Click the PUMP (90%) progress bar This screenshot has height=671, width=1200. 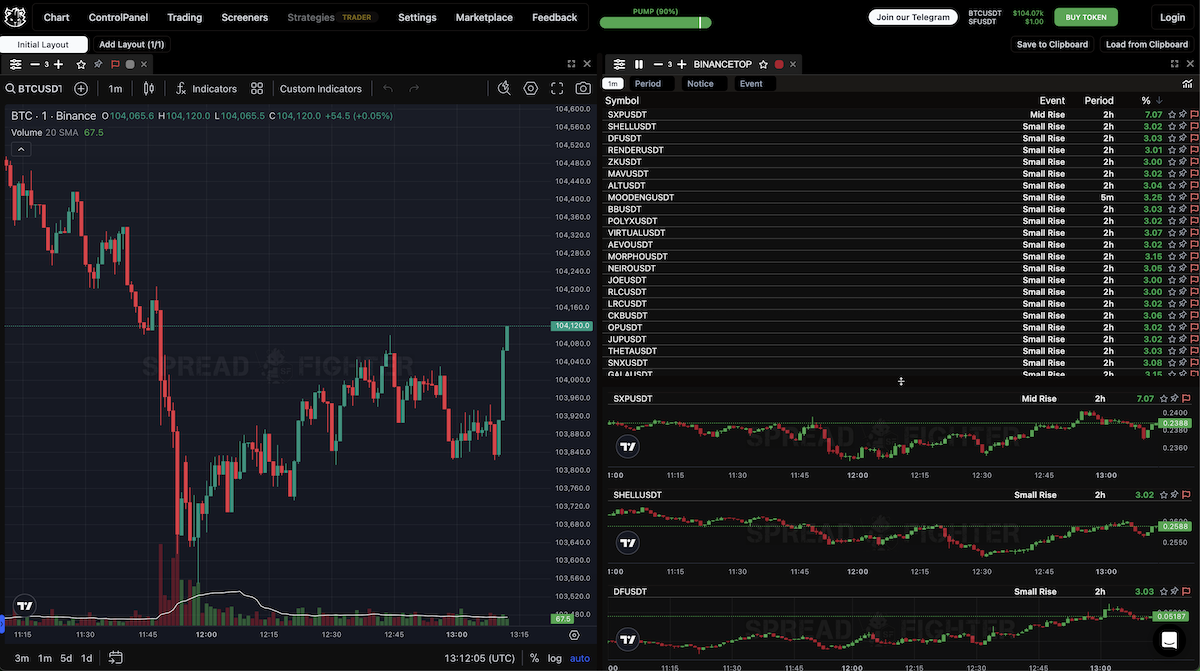click(x=656, y=22)
